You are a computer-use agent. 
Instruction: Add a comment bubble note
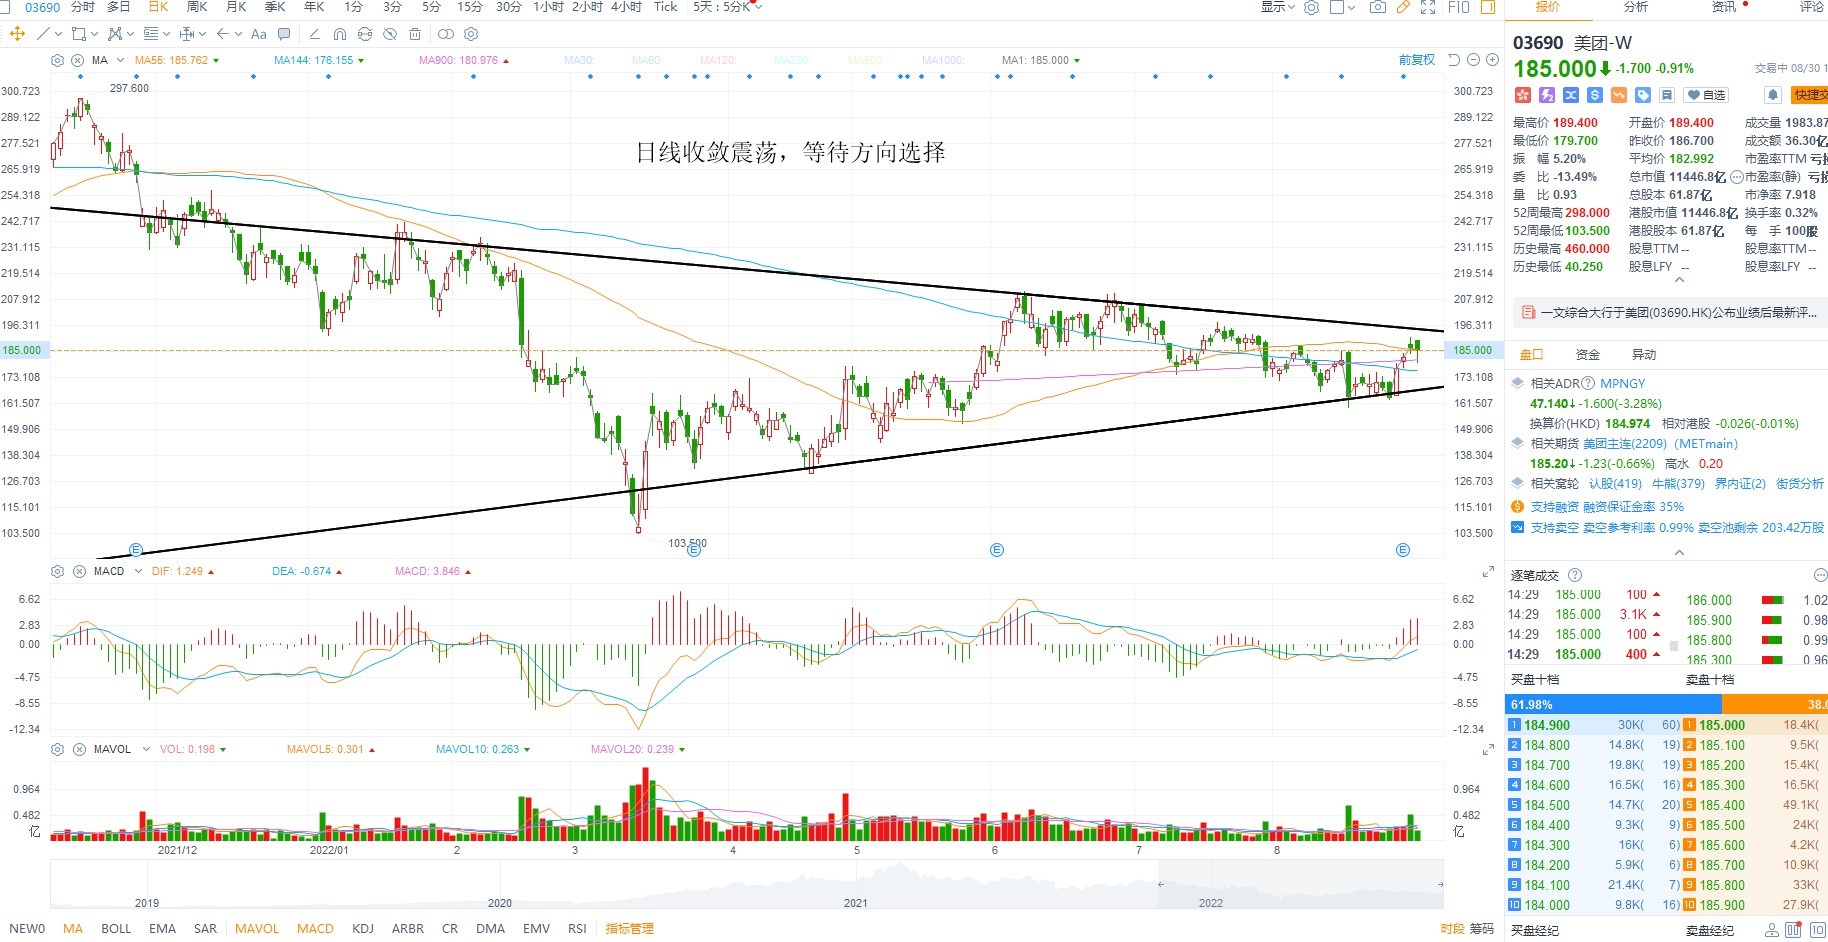(284, 34)
